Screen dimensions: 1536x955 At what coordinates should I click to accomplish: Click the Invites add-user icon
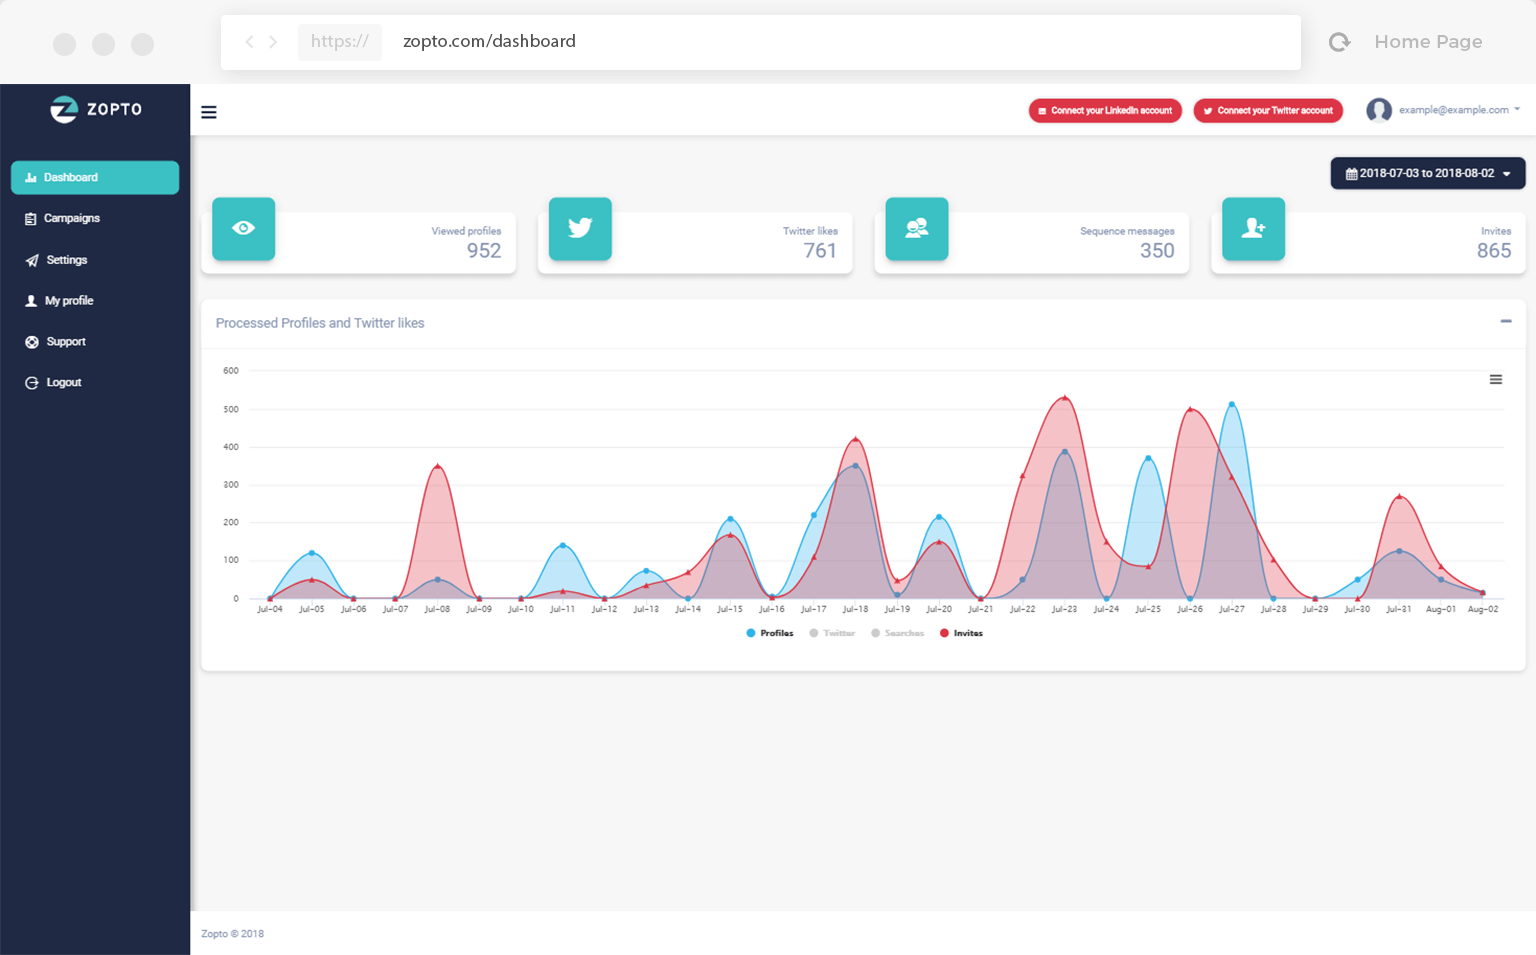pyautogui.click(x=1253, y=228)
